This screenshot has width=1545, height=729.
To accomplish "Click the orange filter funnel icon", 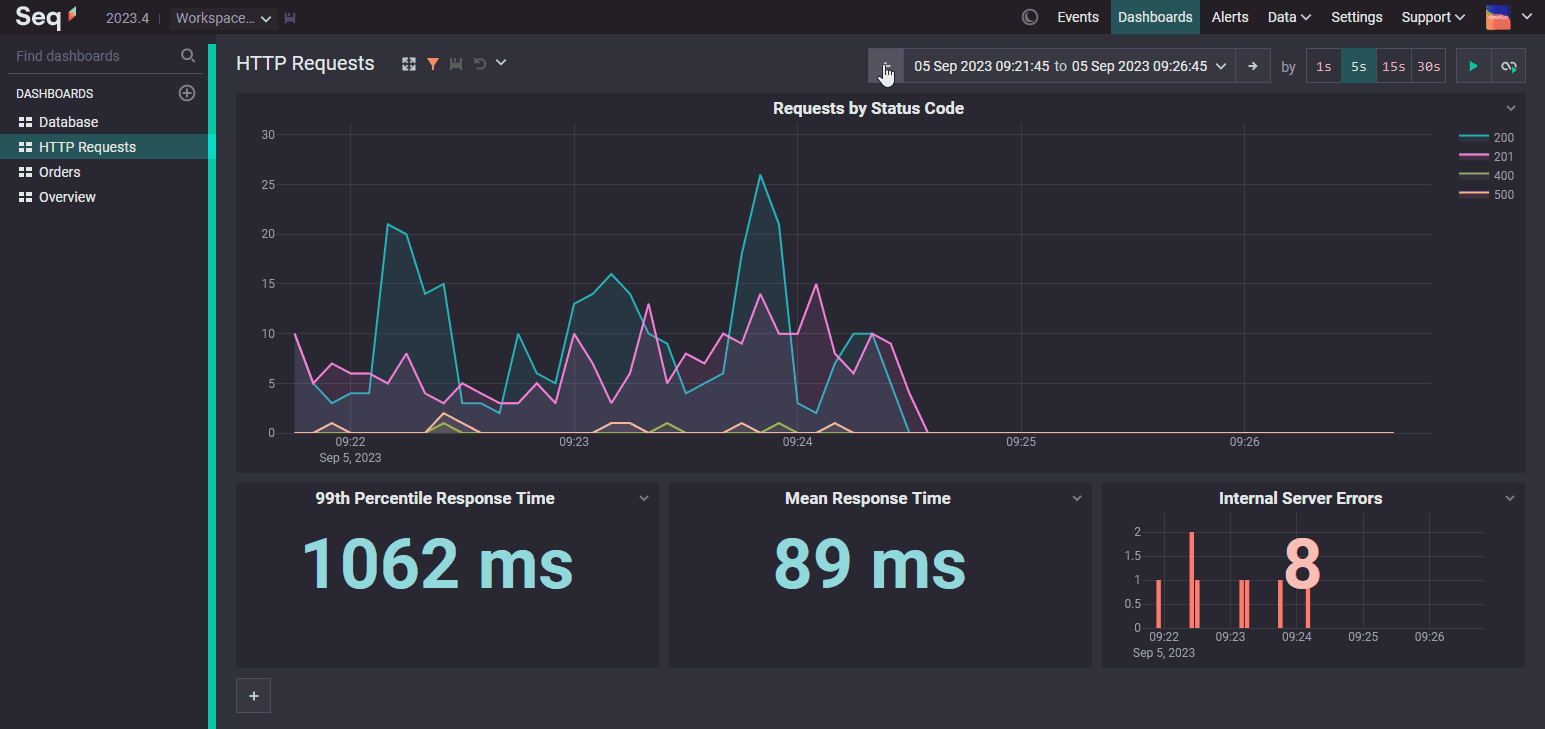I will click(x=432, y=64).
